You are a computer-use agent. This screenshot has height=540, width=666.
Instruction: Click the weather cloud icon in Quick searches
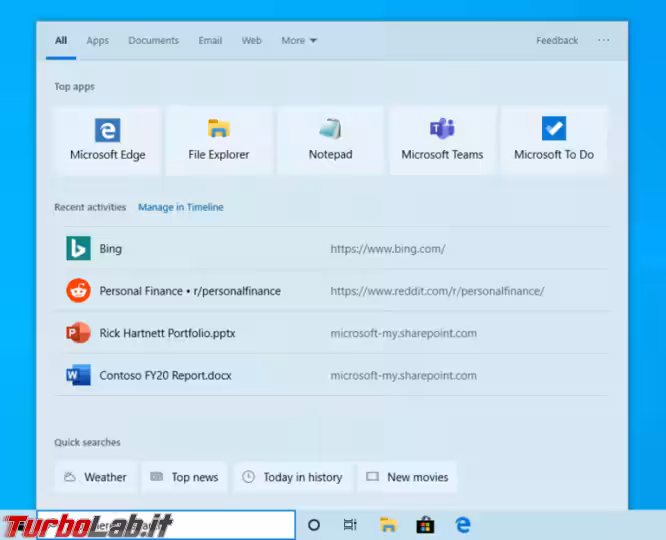(70, 477)
